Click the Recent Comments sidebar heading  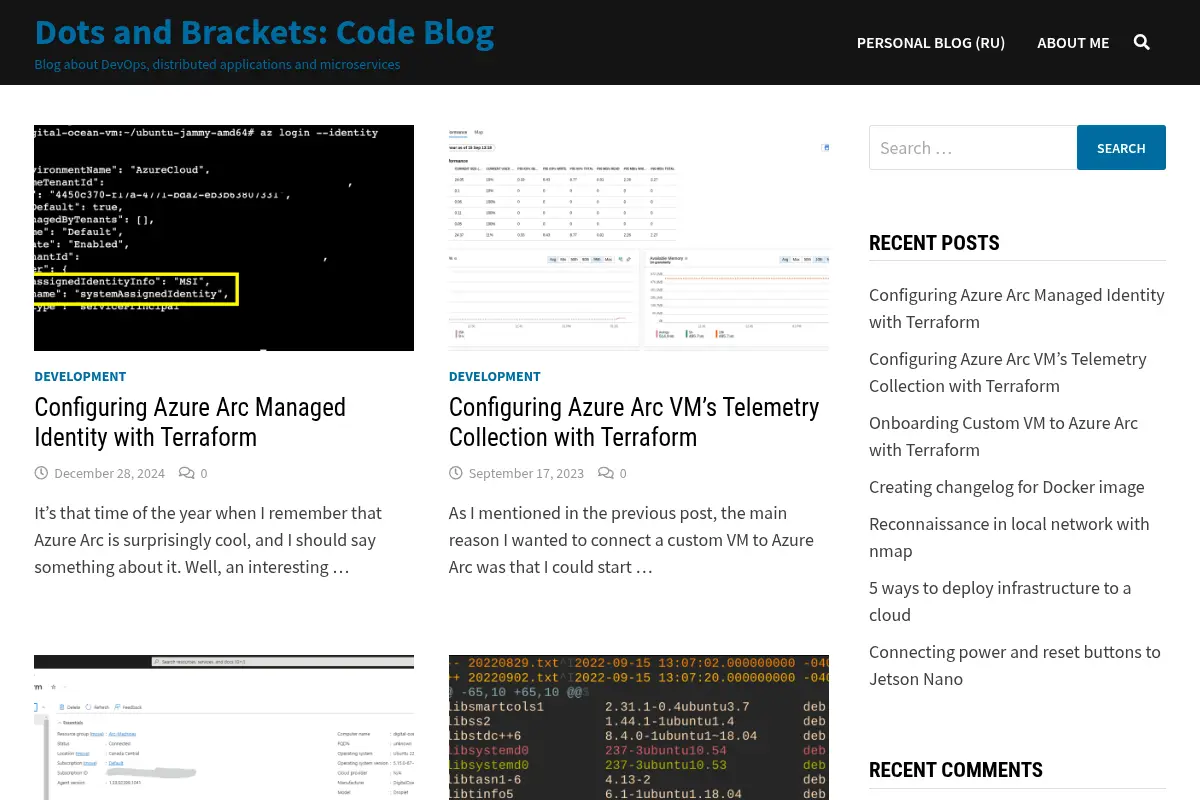pos(956,770)
